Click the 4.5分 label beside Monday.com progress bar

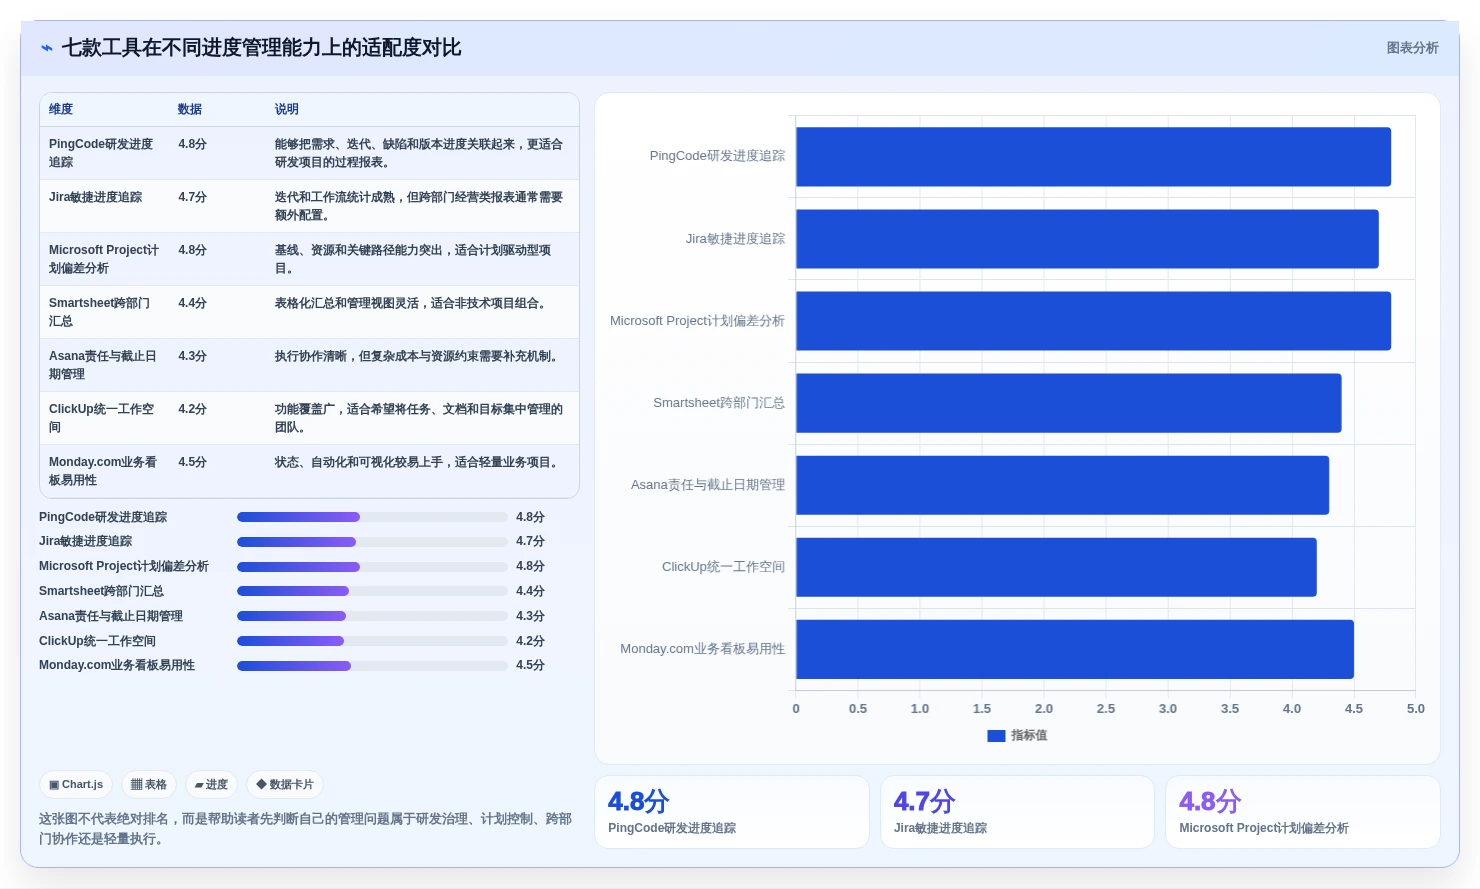530,666
